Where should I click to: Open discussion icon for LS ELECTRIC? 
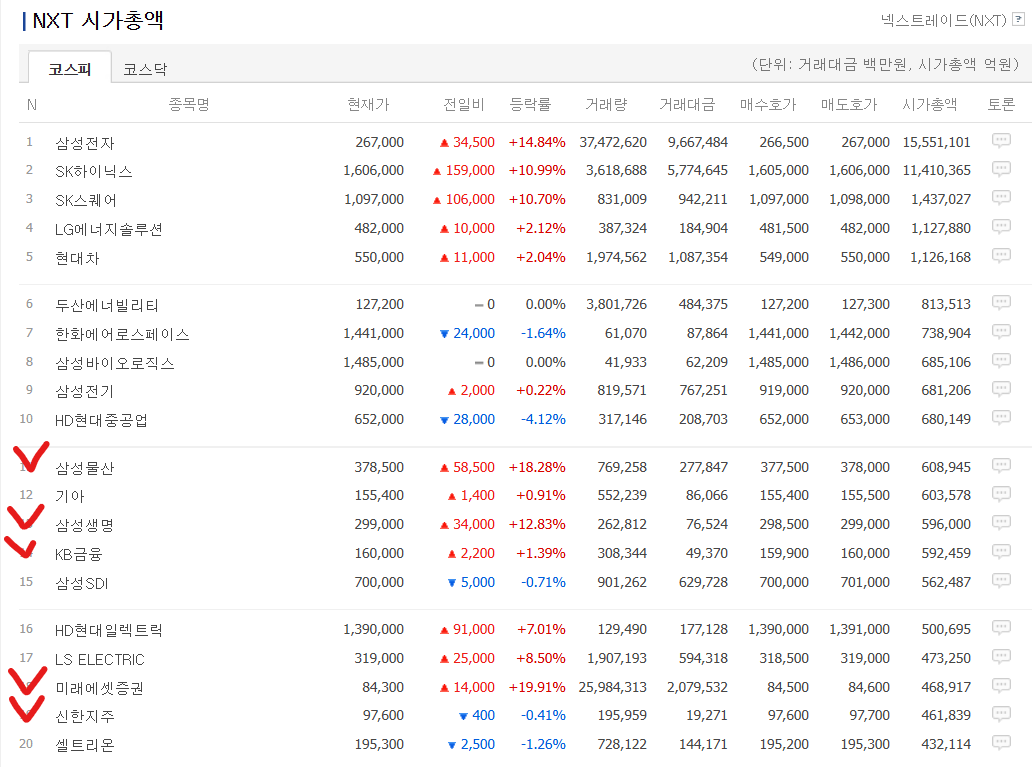[1000, 657]
